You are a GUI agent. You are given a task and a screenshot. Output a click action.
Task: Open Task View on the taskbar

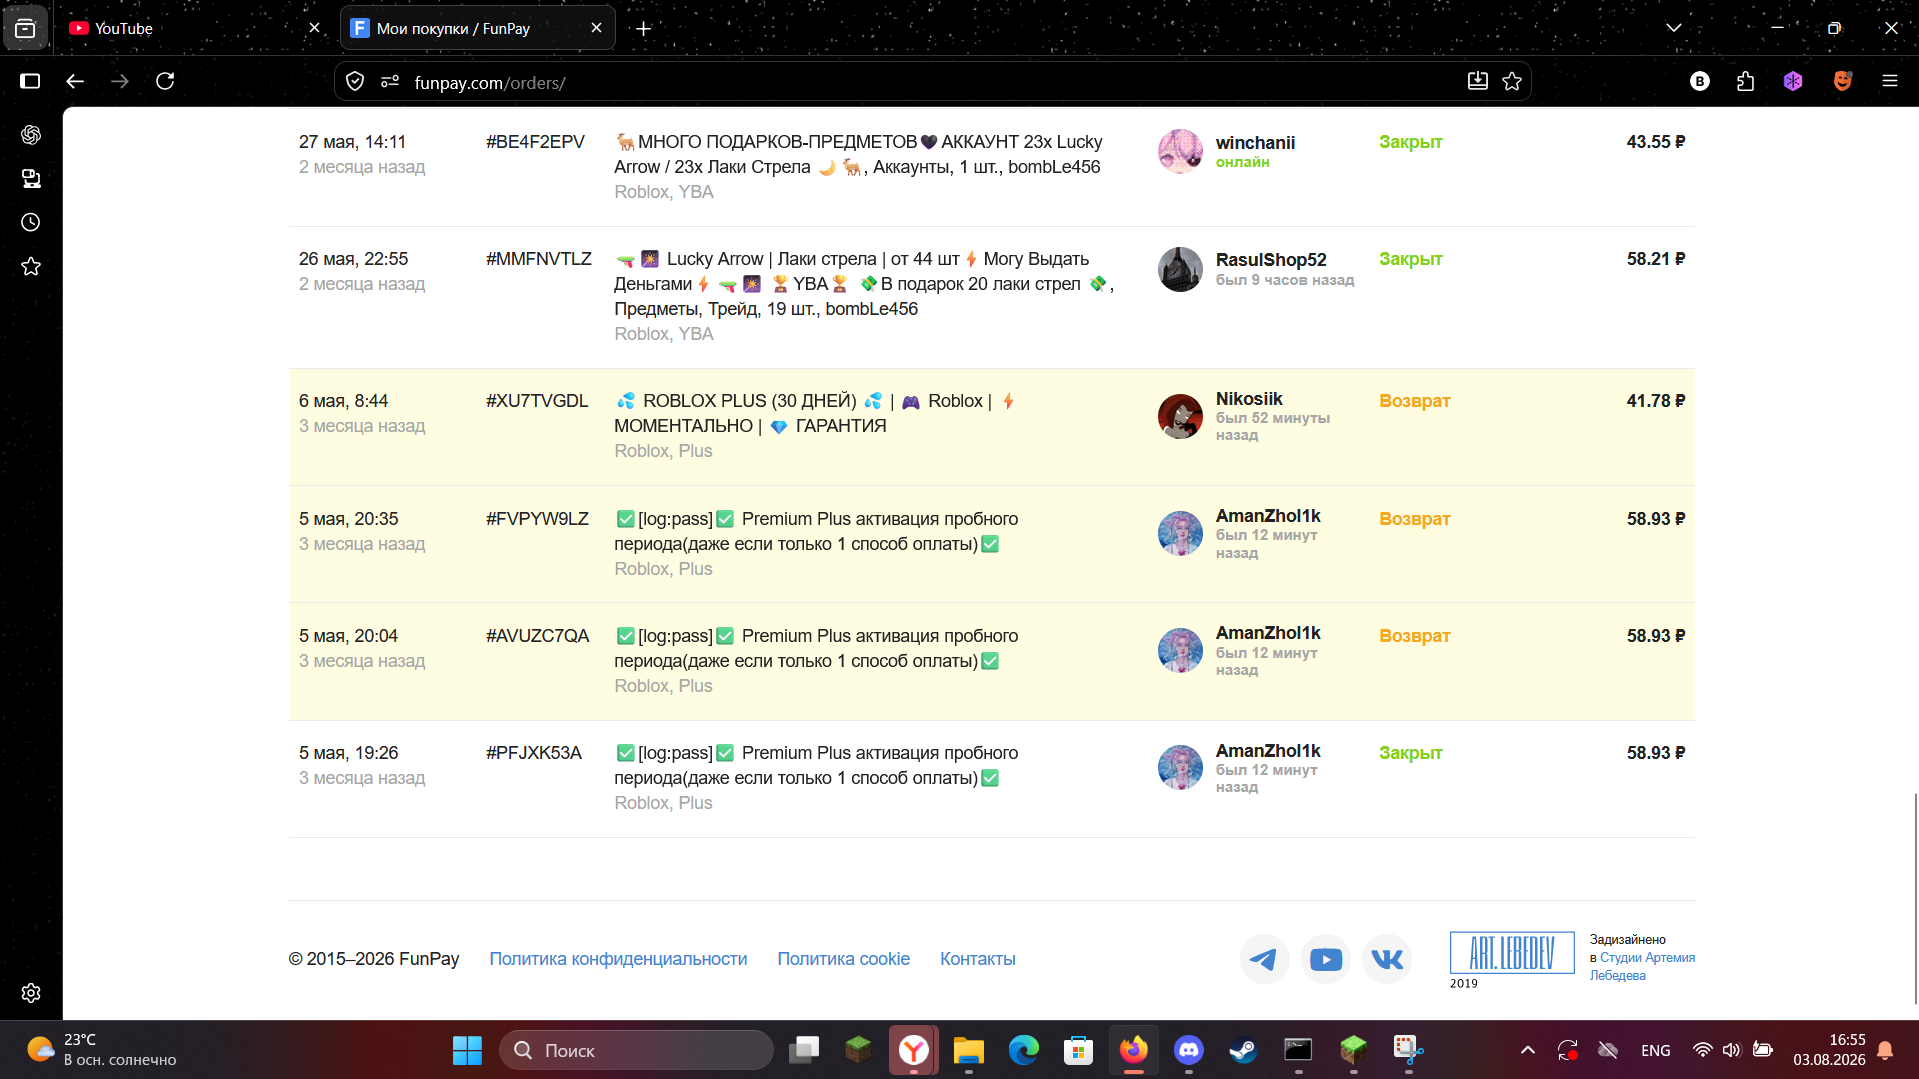coord(804,1050)
